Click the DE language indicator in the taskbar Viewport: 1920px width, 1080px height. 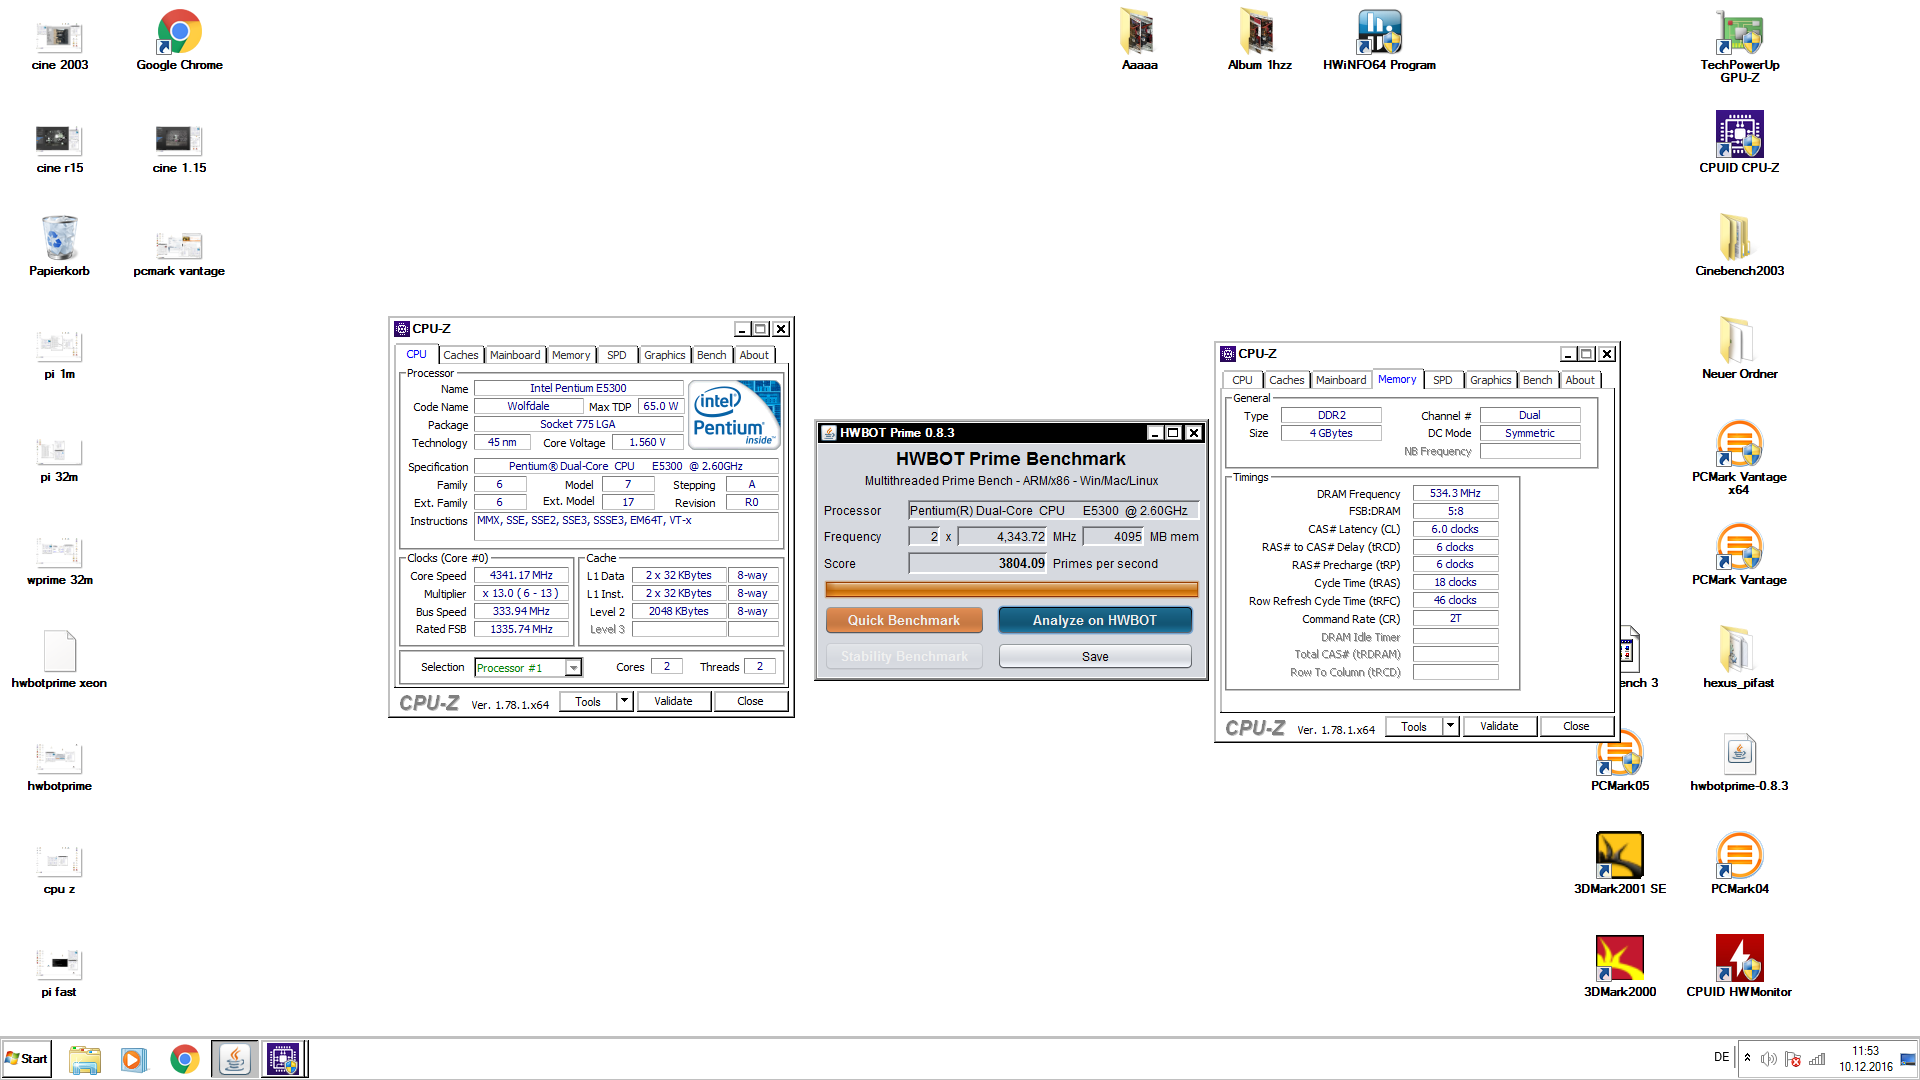pyautogui.click(x=1721, y=1057)
